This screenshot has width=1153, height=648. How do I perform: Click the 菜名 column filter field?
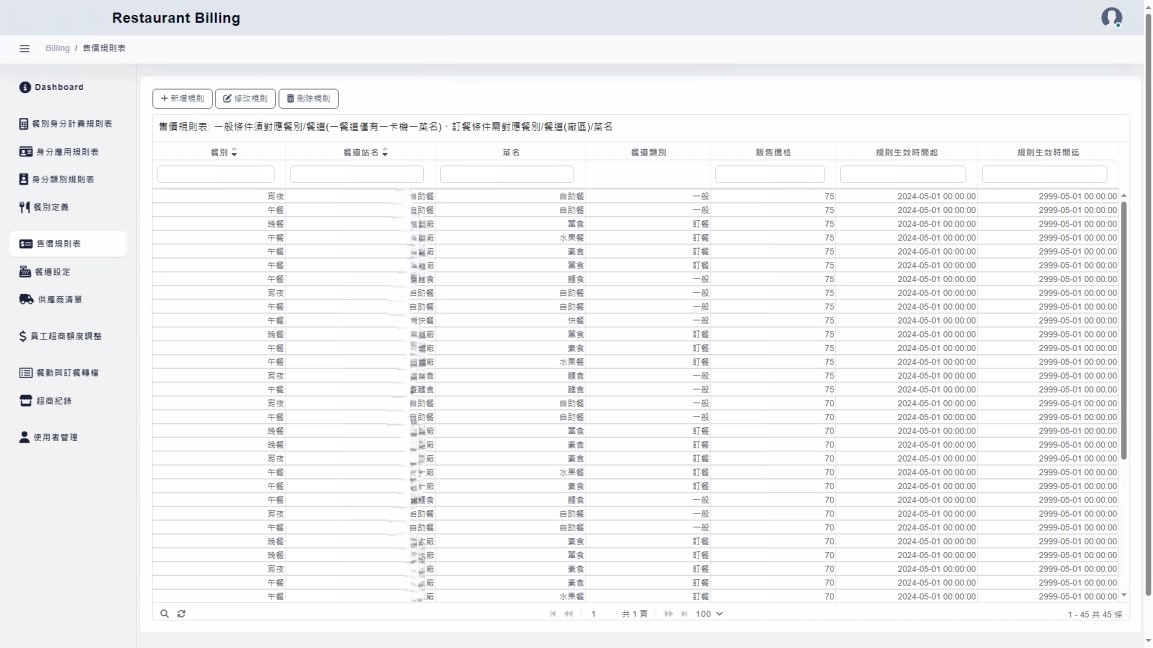[509, 174]
